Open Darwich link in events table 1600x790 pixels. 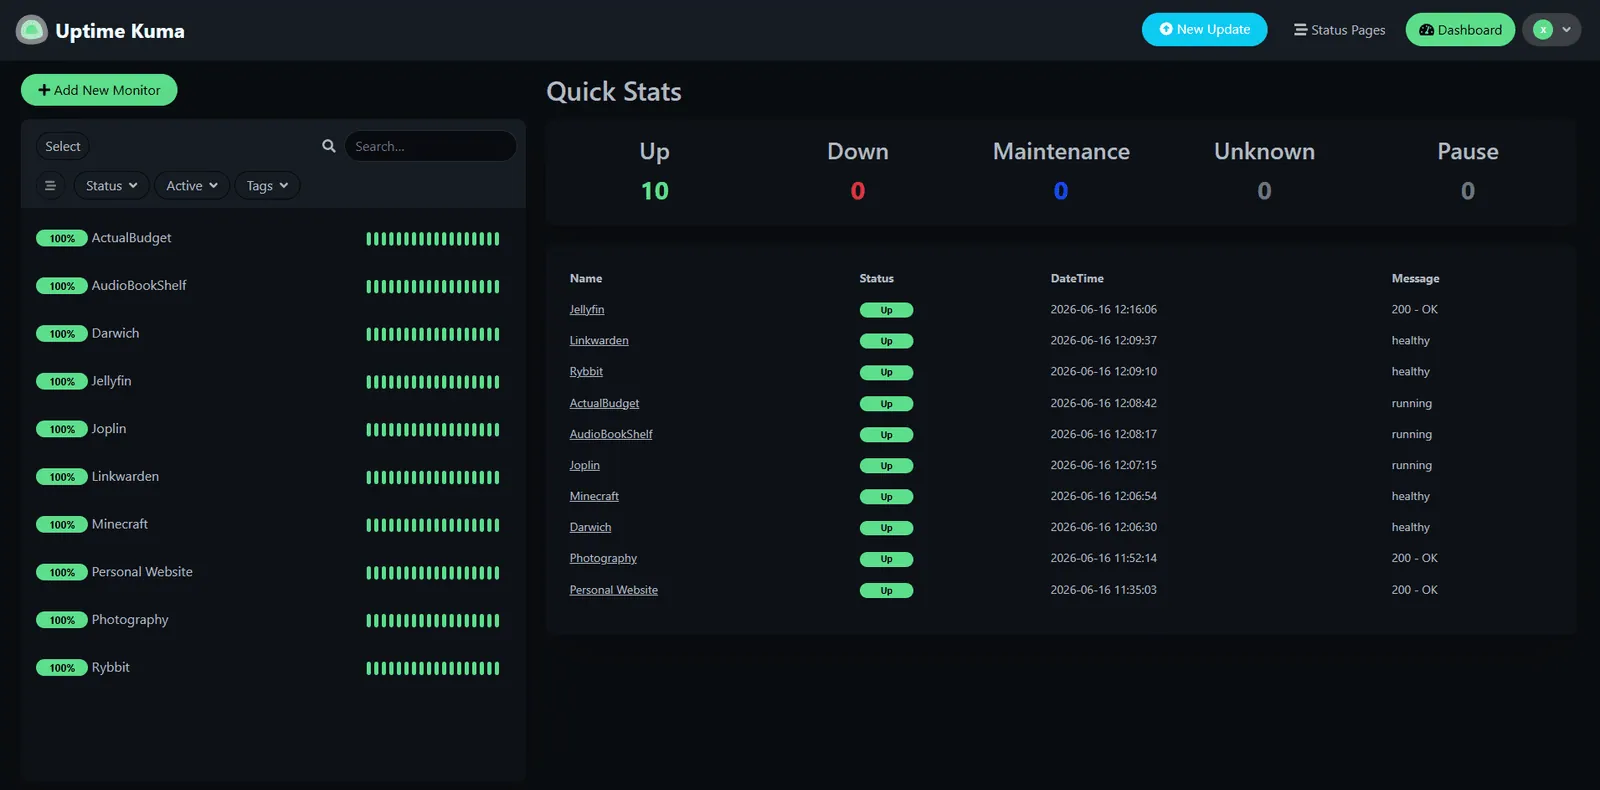[x=590, y=527]
